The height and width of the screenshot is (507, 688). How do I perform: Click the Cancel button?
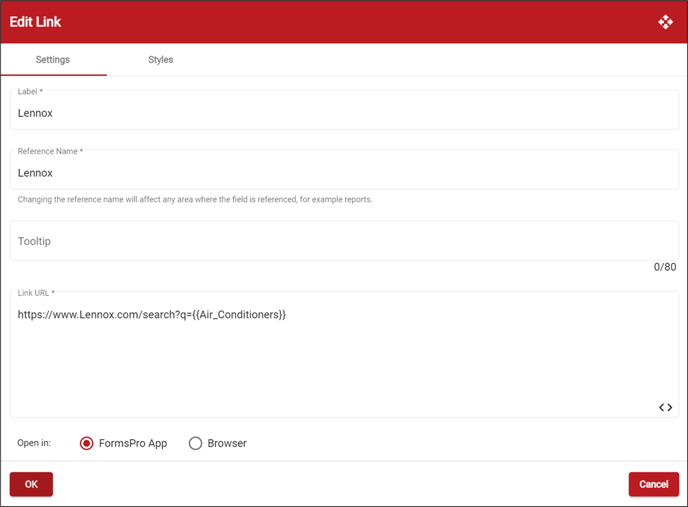pyautogui.click(x=653, y=484)
